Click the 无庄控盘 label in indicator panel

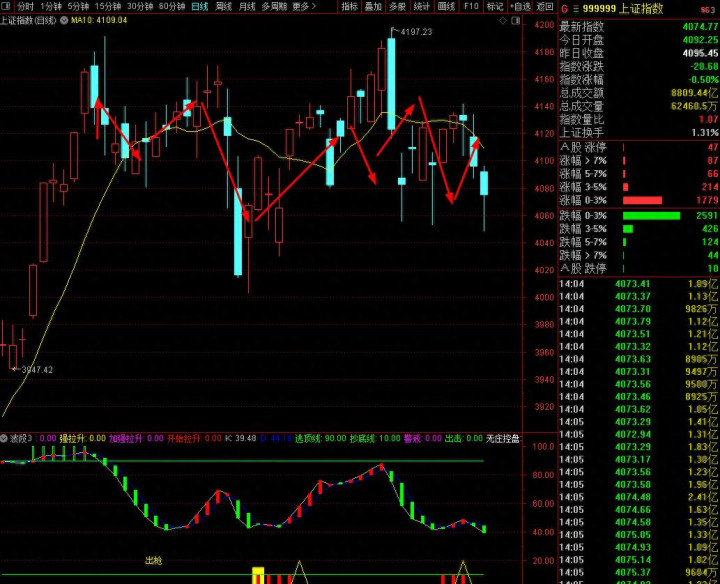(x=503, y=438)
